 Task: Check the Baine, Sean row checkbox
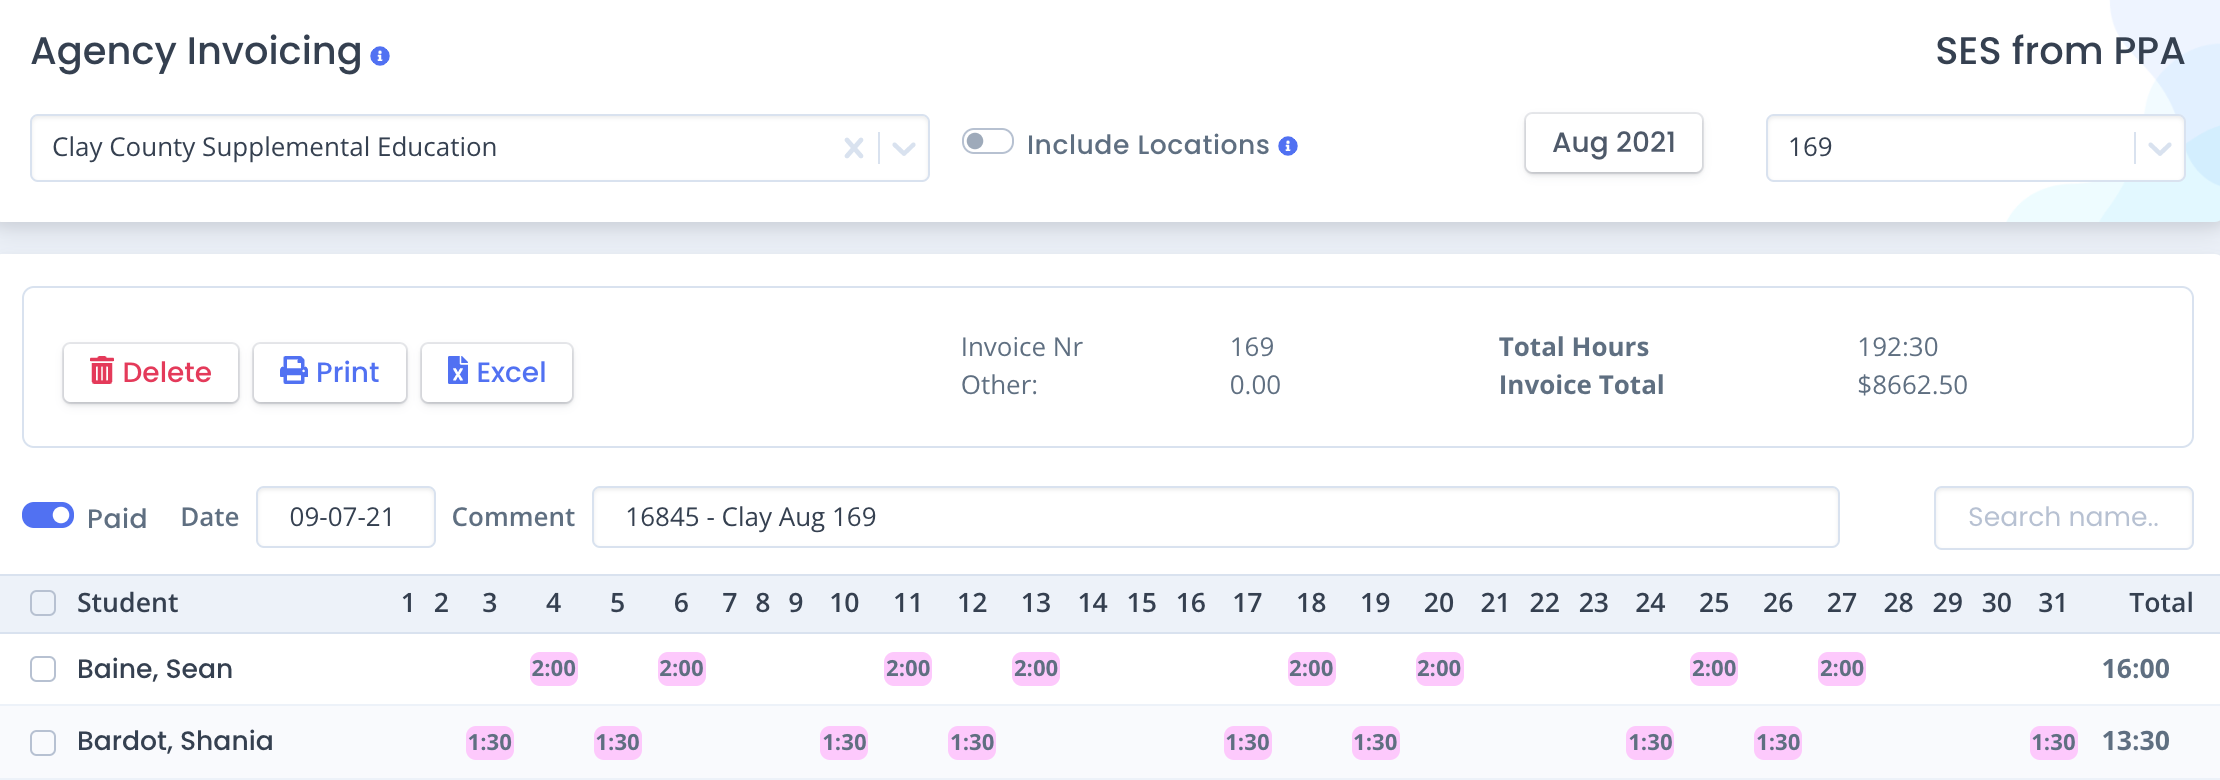click(x=43, y=669)
